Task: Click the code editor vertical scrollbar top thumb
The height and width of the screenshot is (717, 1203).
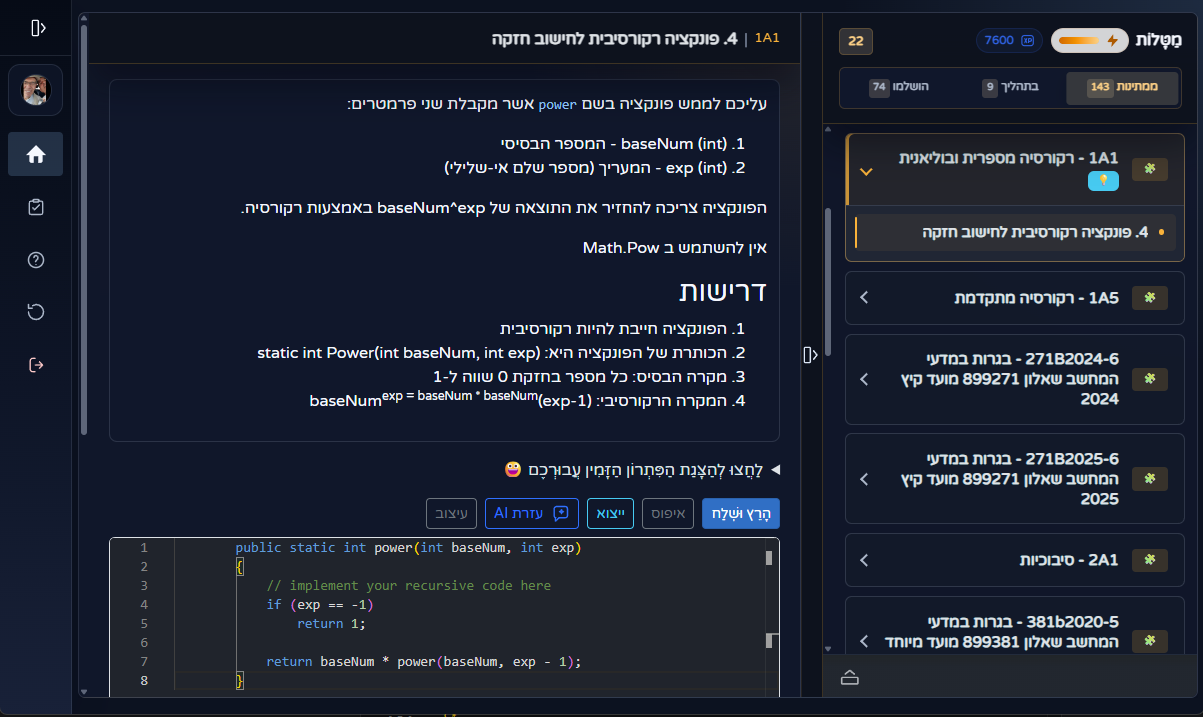Action: coord(769,558)
